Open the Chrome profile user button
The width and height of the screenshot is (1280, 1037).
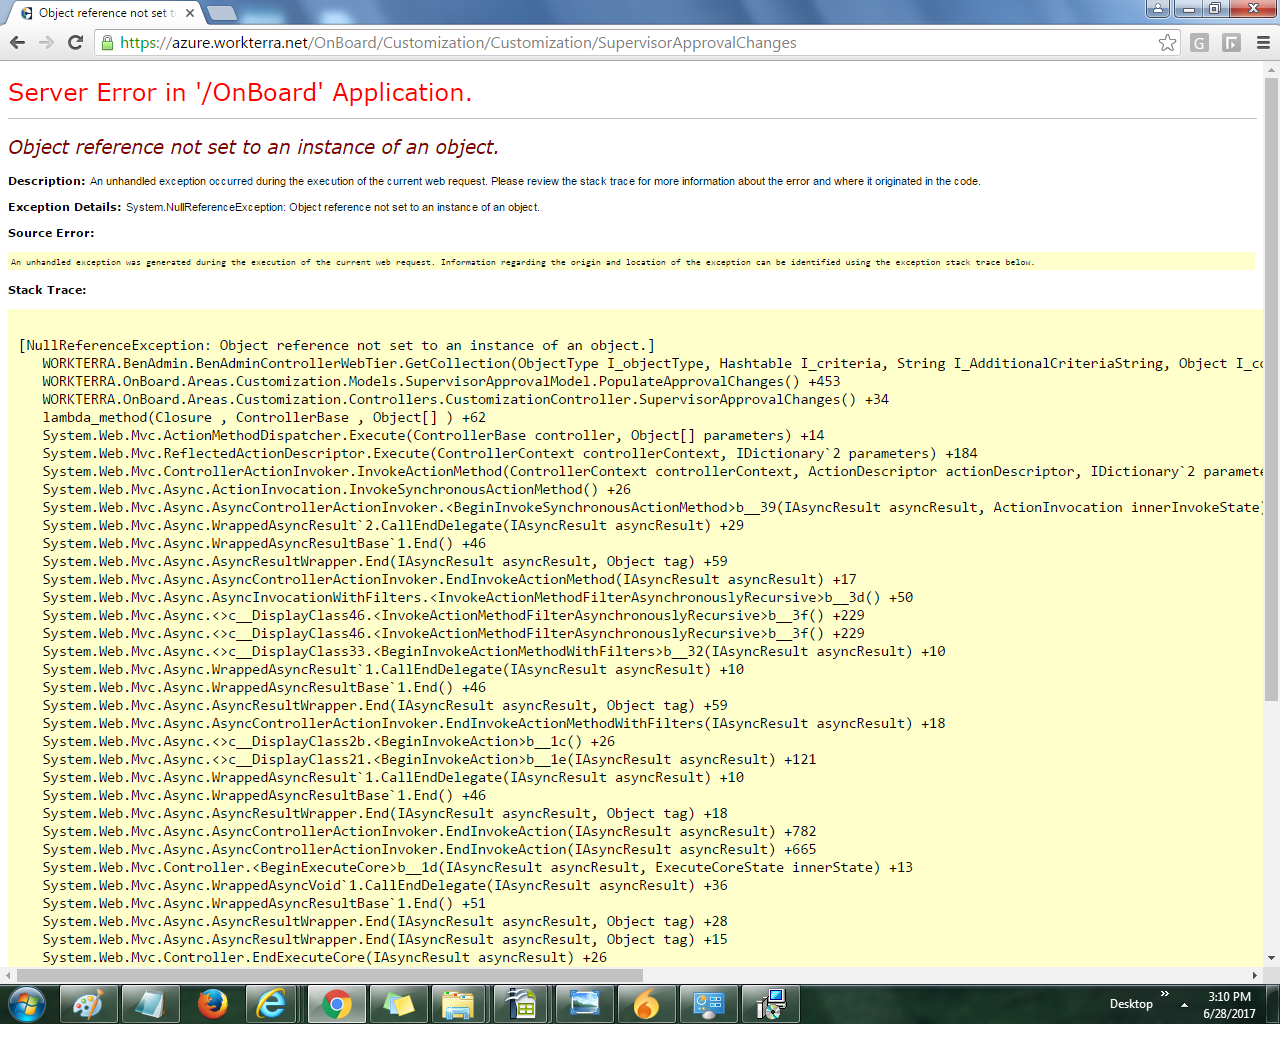(x=1157, y=9)
